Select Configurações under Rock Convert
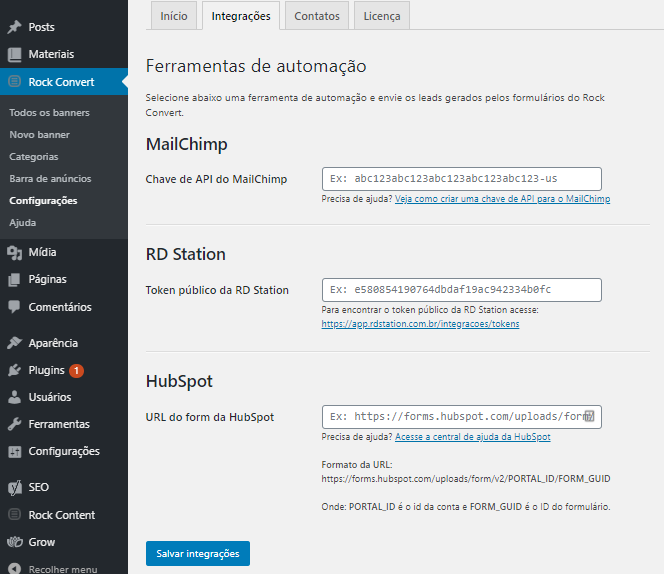 (43, 201)
